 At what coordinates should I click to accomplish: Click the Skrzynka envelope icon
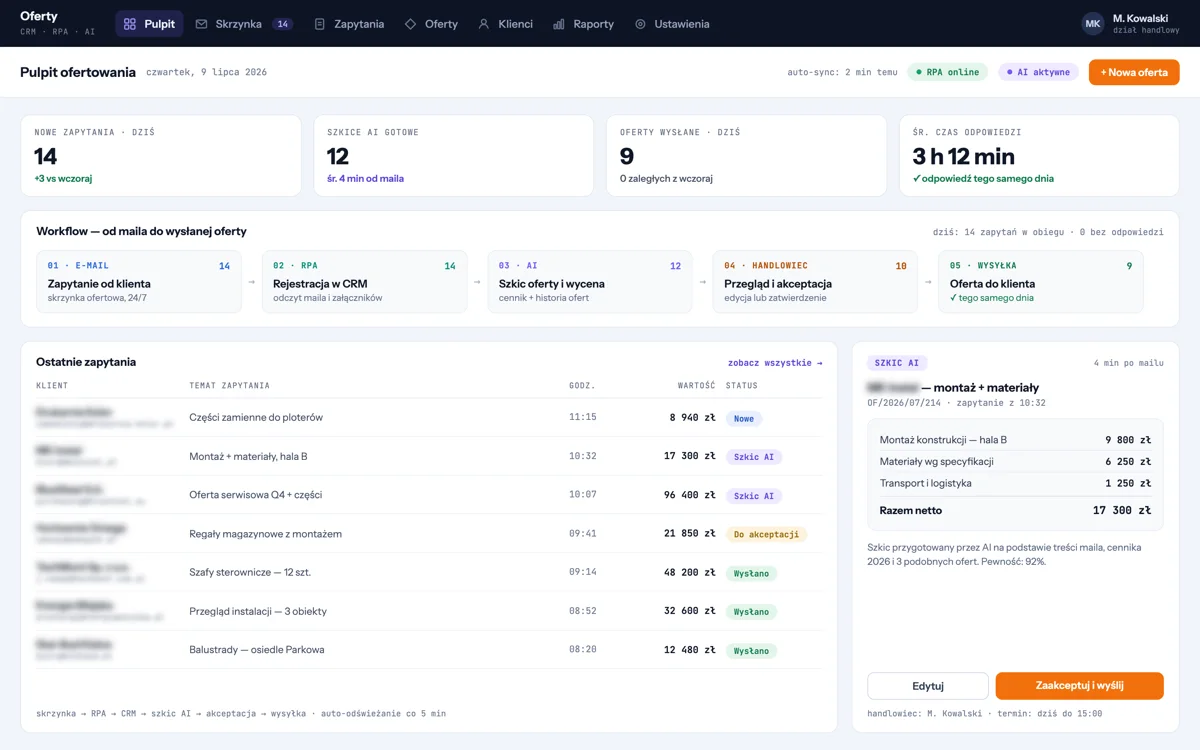pyautogui.click(x=201, y=24)
